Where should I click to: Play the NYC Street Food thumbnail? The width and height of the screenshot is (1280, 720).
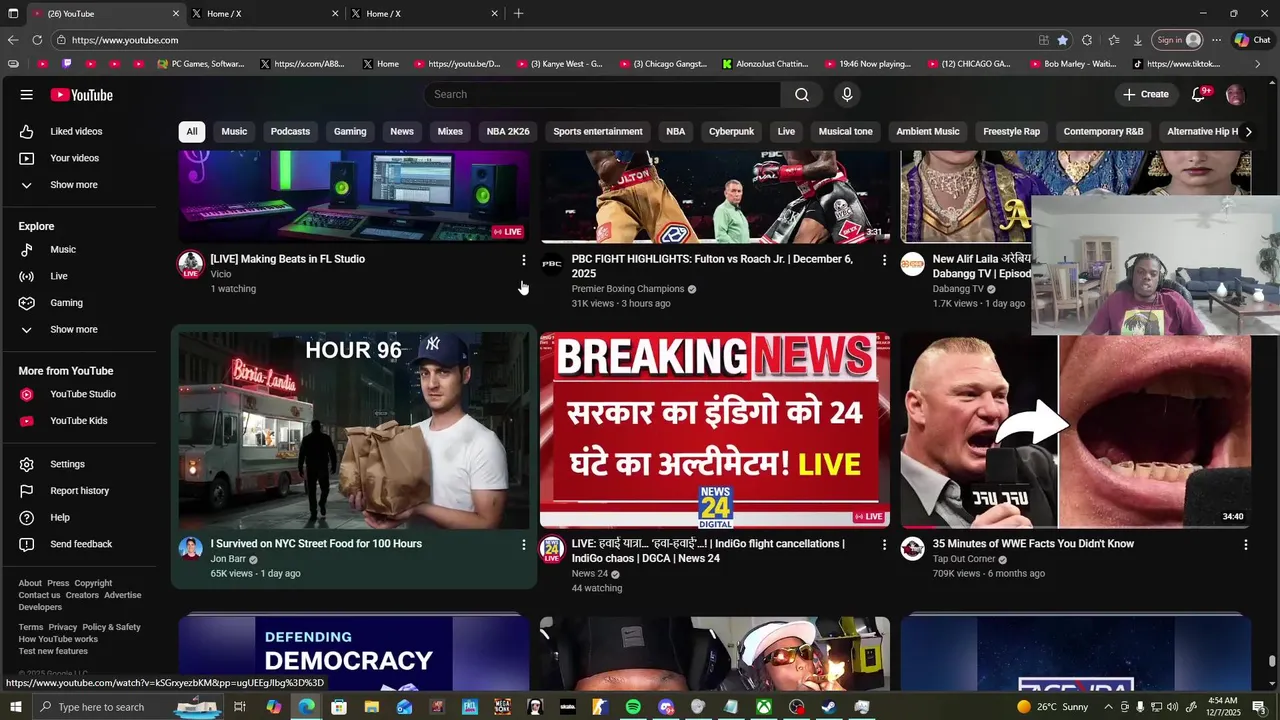354,430
